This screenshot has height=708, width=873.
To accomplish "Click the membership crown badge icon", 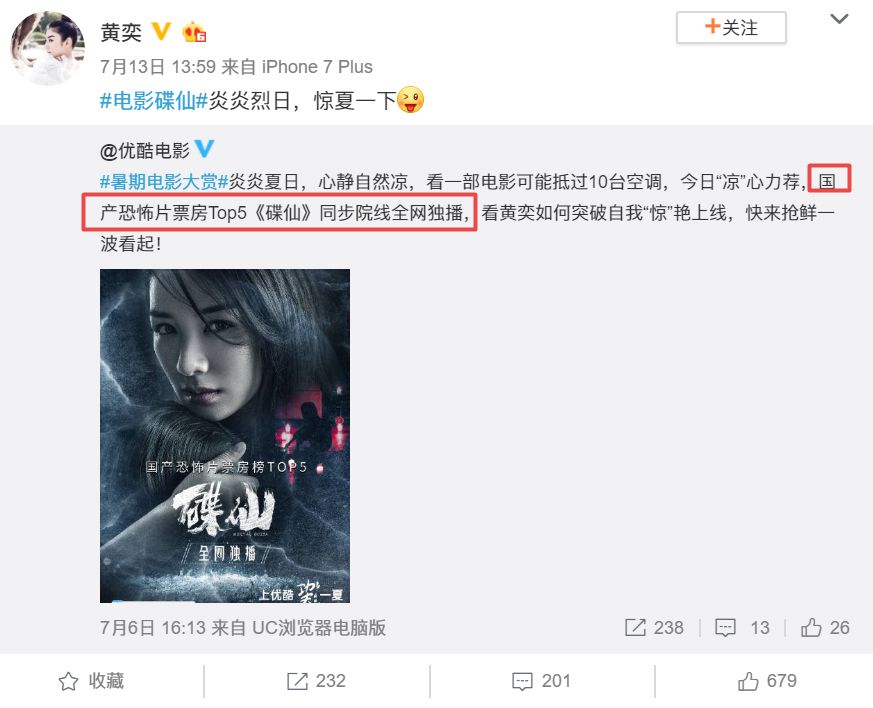I will pyautogui.click(x=194, y=32).
